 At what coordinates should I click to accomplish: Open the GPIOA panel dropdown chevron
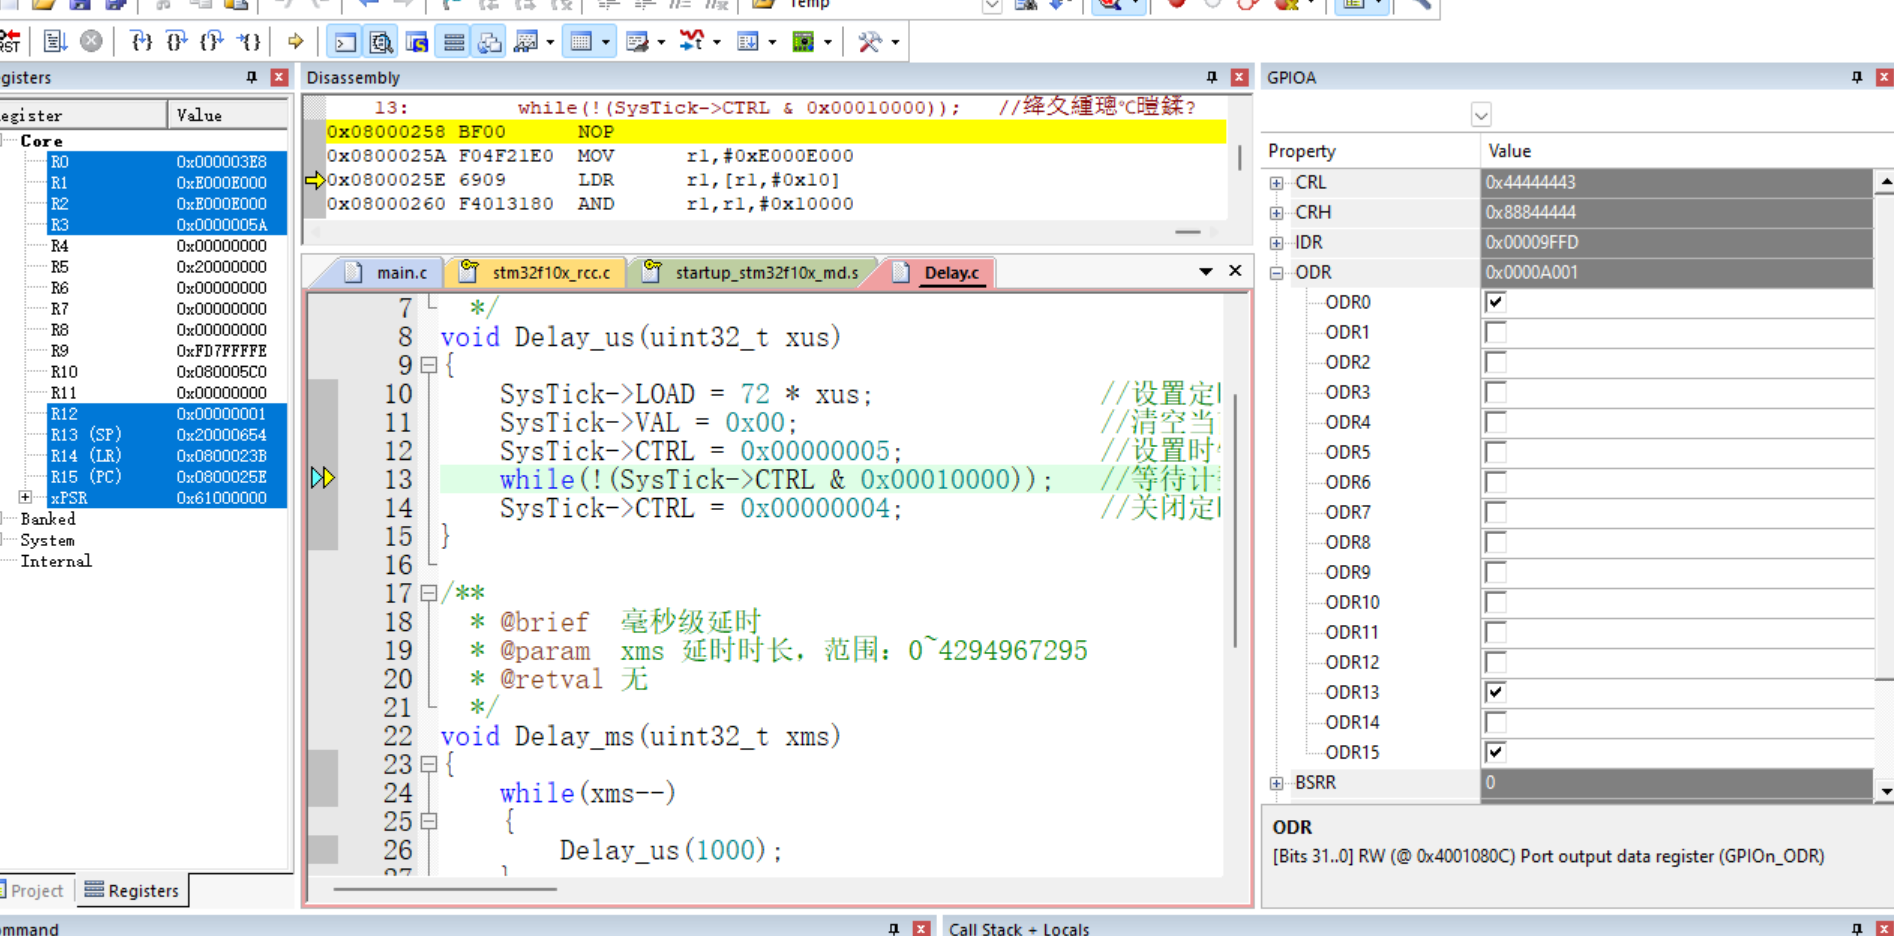click(x=1481, y=115)
